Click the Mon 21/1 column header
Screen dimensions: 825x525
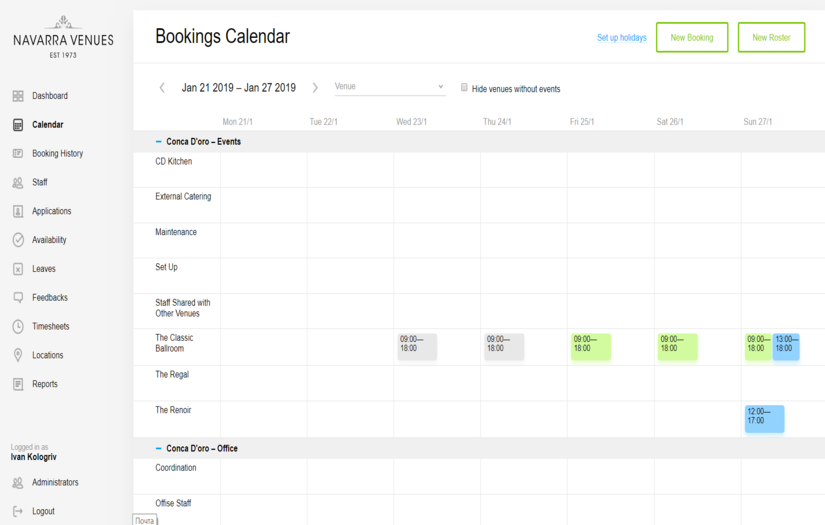tap(237, 122)
